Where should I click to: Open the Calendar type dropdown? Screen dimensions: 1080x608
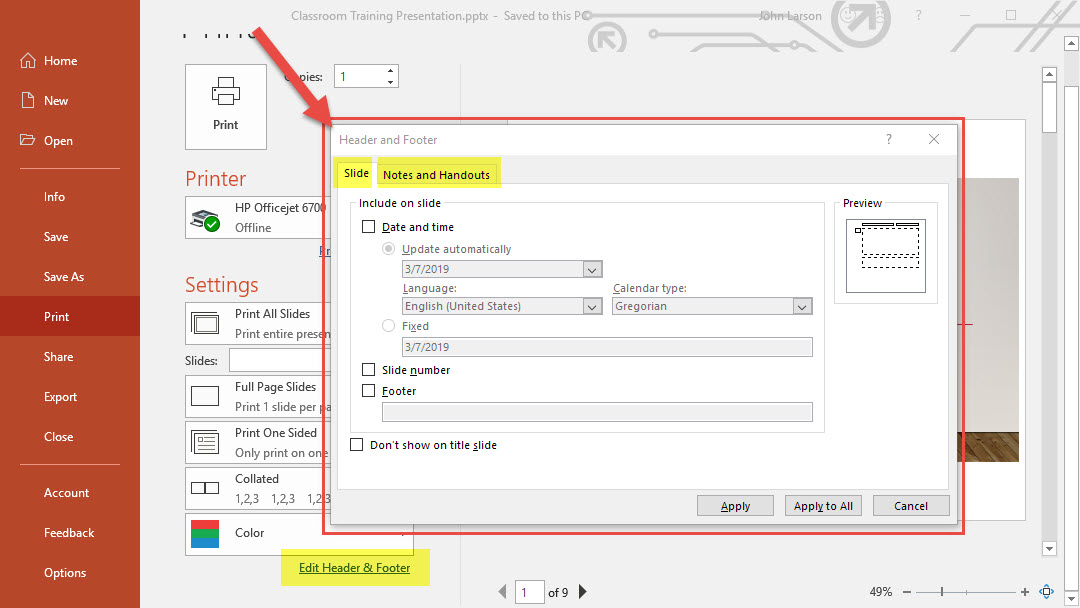pos(802,307)
